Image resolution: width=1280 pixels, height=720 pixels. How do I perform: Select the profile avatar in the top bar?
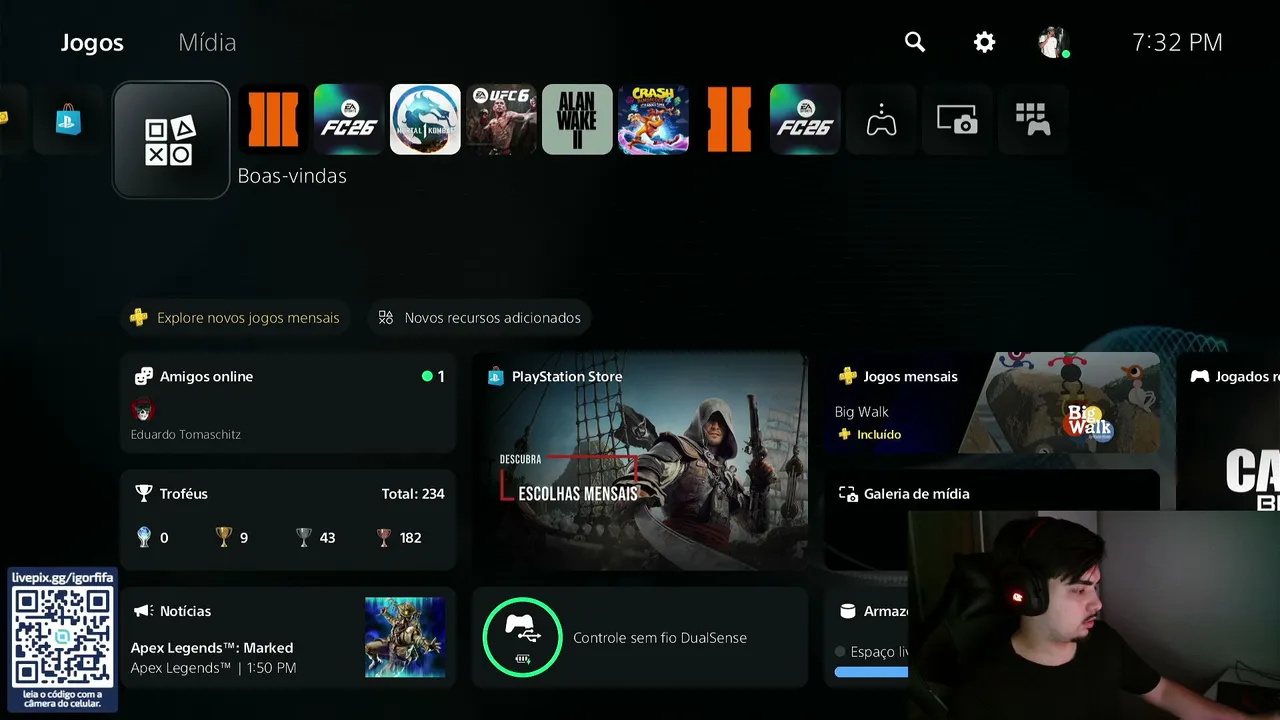[1052, 42]
